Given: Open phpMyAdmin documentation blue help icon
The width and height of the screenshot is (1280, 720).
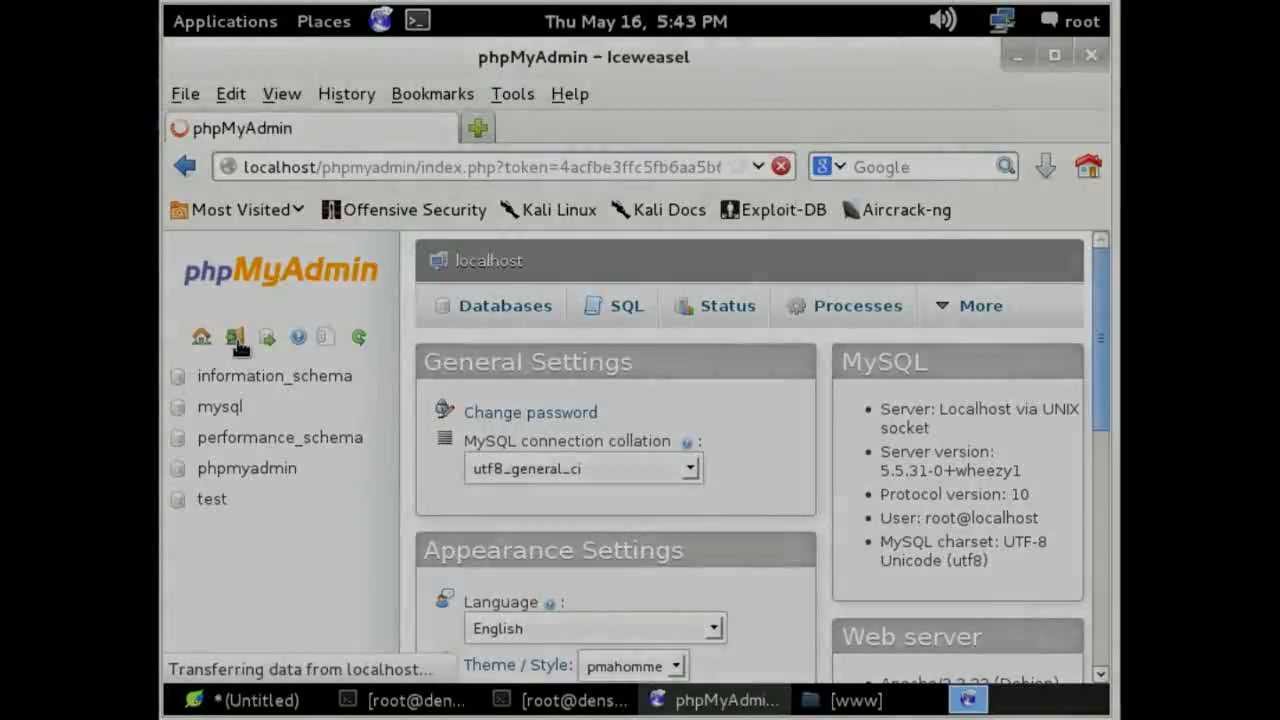Looking at the screenshot, I should [298, 337].
